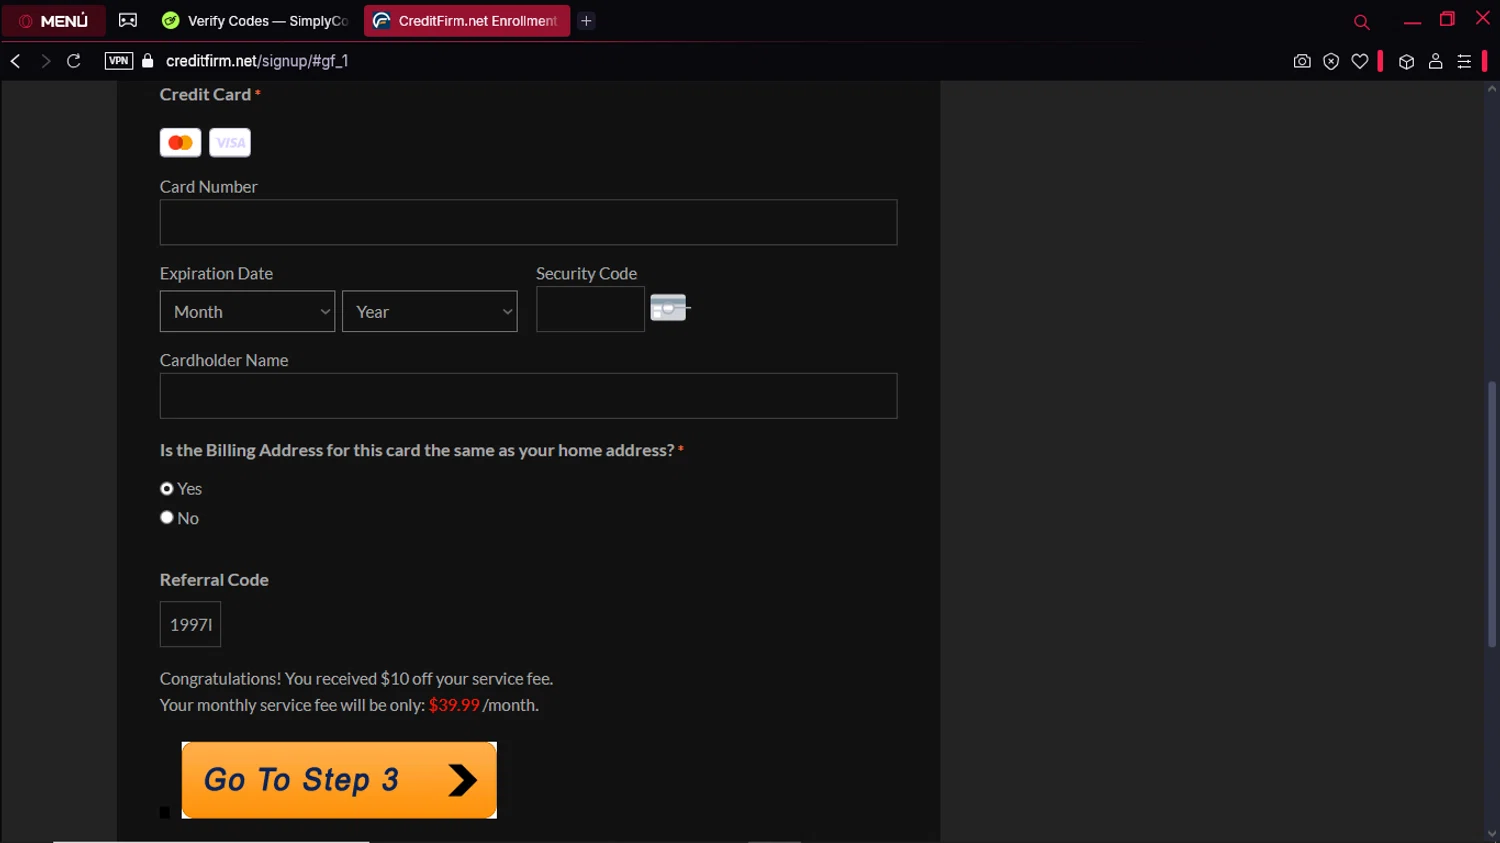Click the padlock site security icon

pyautogui.click(x=148, y=61)
